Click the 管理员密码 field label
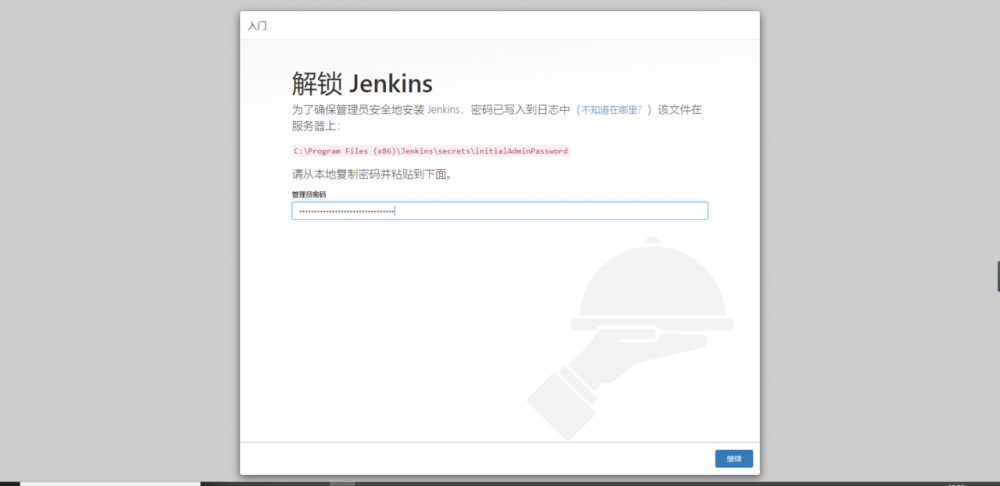The height and width of the screenshot is (486, 1000). tap(309, 195)
